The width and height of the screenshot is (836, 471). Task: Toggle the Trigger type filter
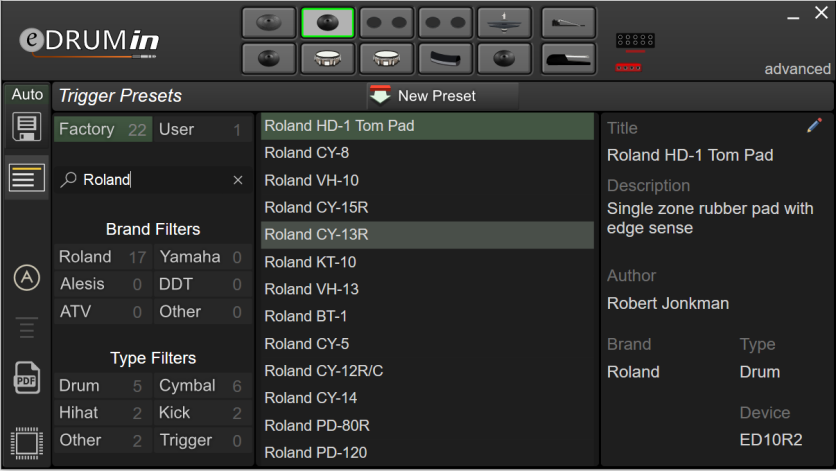[x=203, y=441]
